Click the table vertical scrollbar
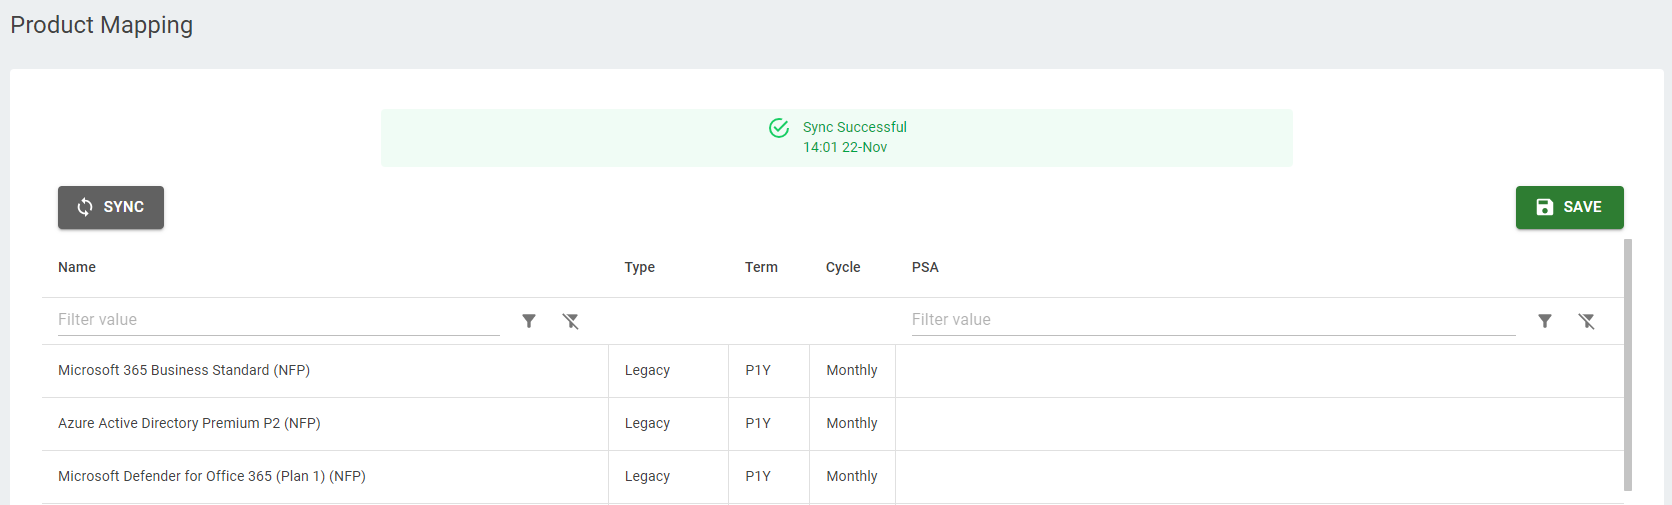 [1628, 365]
